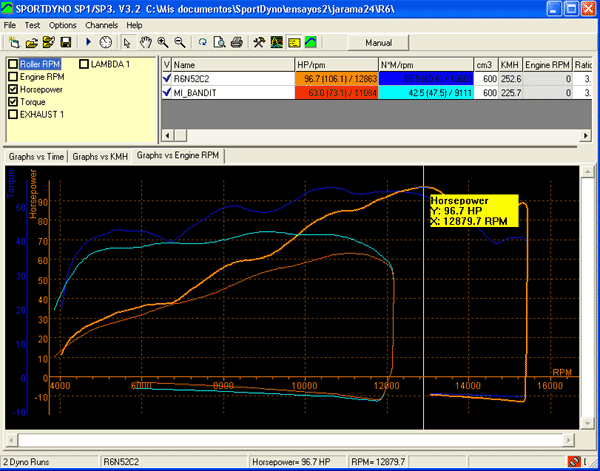The image size is (600, 471).
Task: Open the hammer and wrench settings icon
Action: (x=259, y=42)
